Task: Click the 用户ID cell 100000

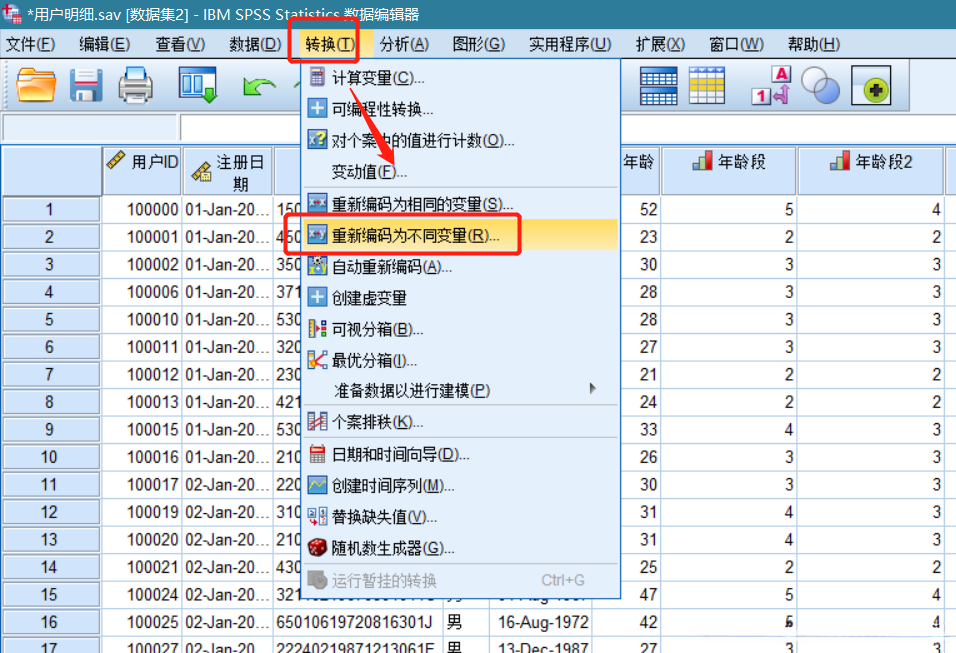Action: pyautogui.click(x=142, y=209)
